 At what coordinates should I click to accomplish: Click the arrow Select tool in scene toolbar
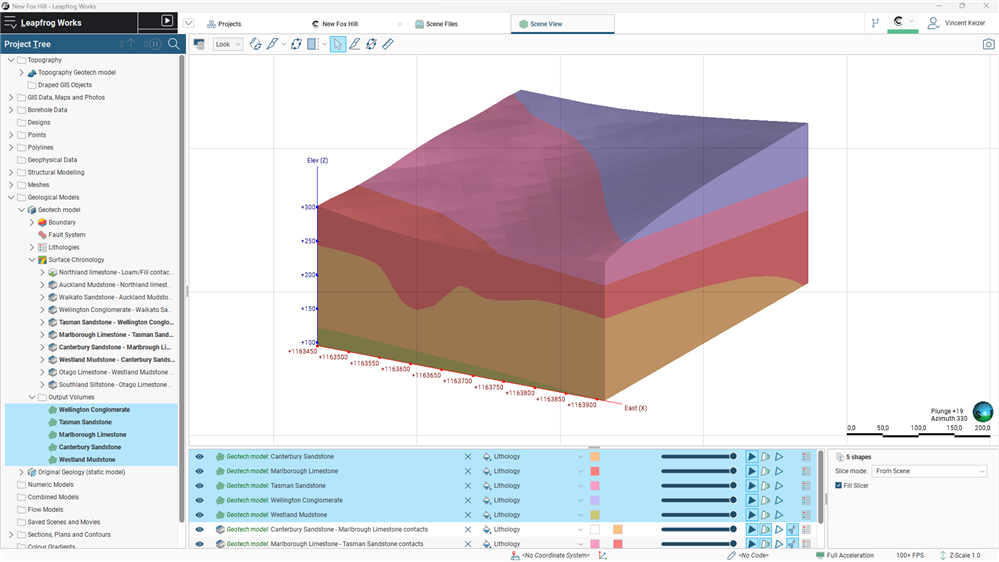(338, 44)
